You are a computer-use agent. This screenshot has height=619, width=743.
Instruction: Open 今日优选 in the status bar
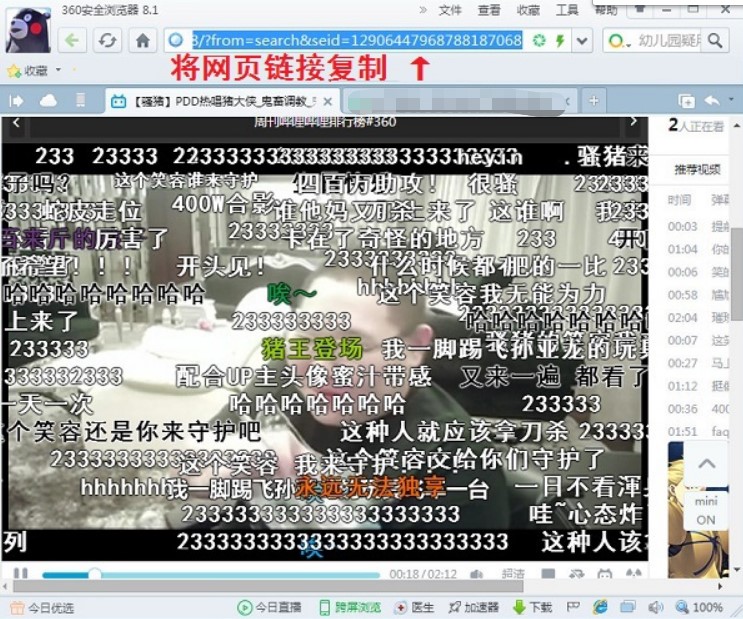click(x=42, y=608)
